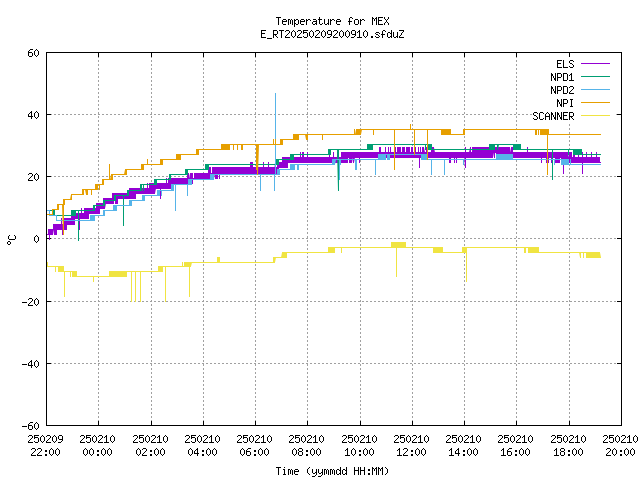Click the x-axis tick label 250210 06:00

coord(254,446)
